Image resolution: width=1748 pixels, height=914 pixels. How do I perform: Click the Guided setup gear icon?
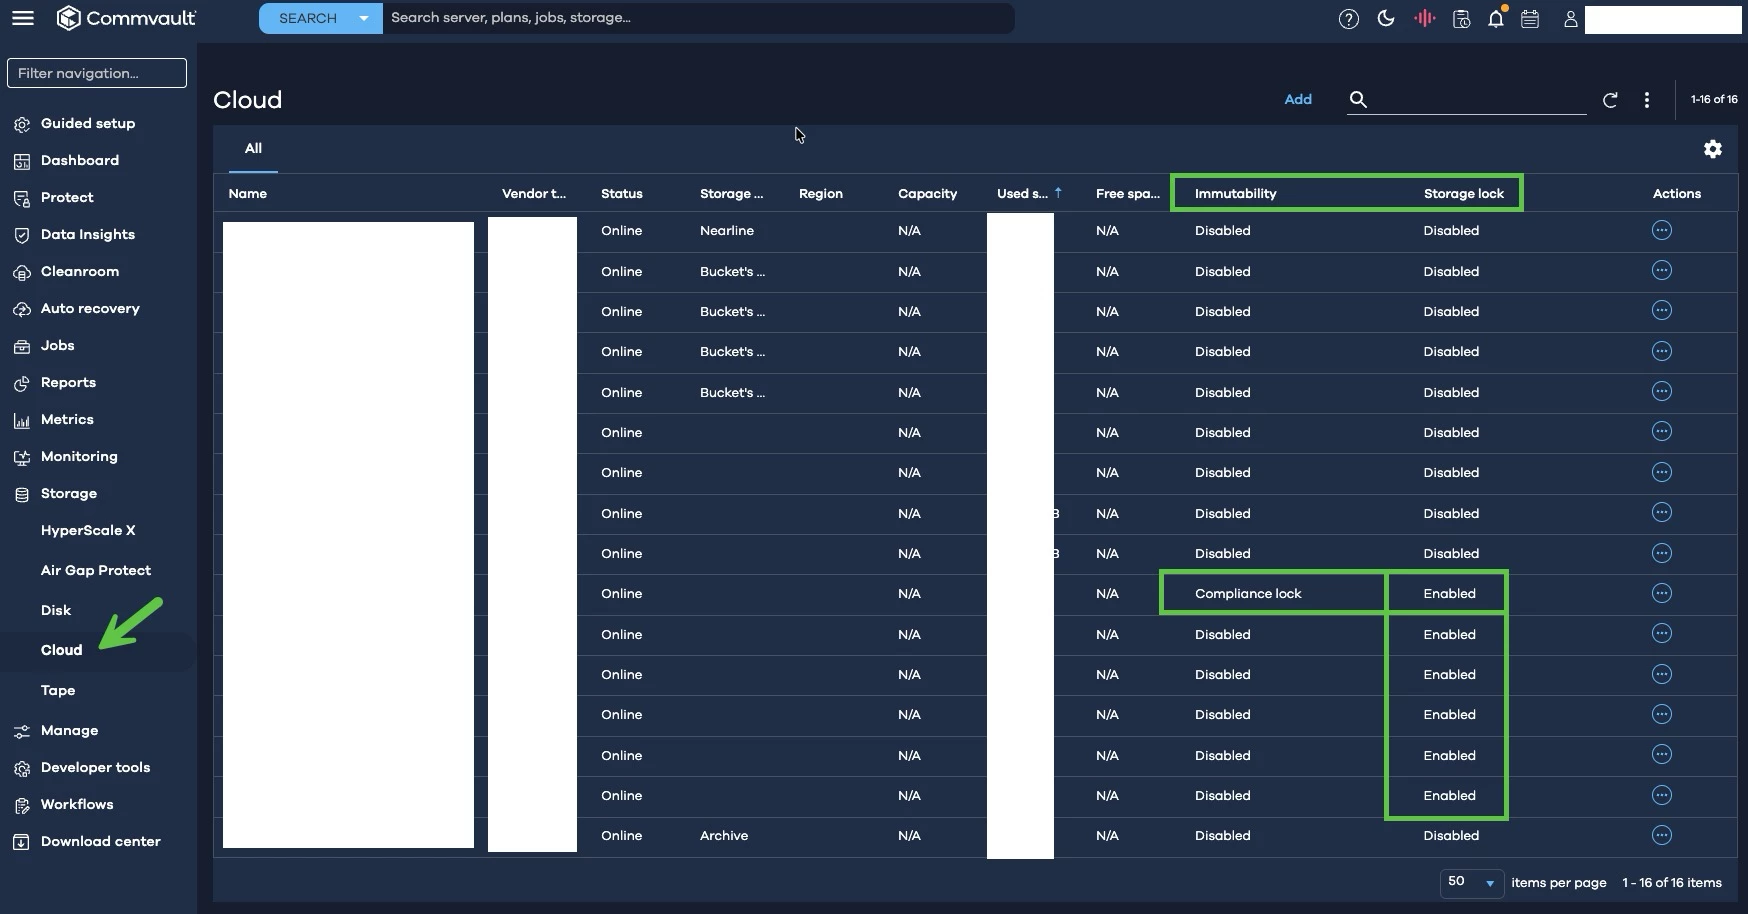[x=22, y=125]
